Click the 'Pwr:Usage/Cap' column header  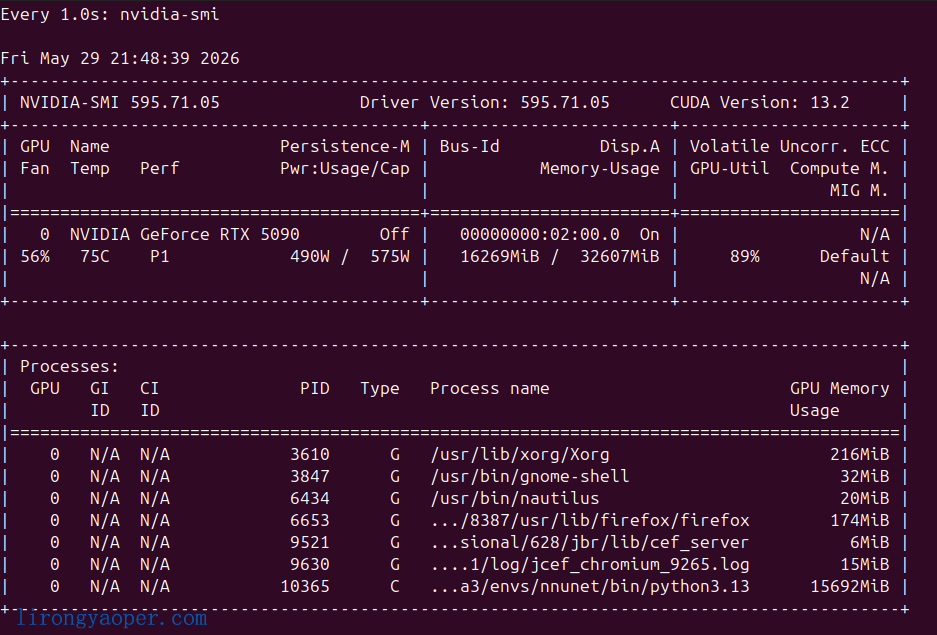tap(345, 168)
